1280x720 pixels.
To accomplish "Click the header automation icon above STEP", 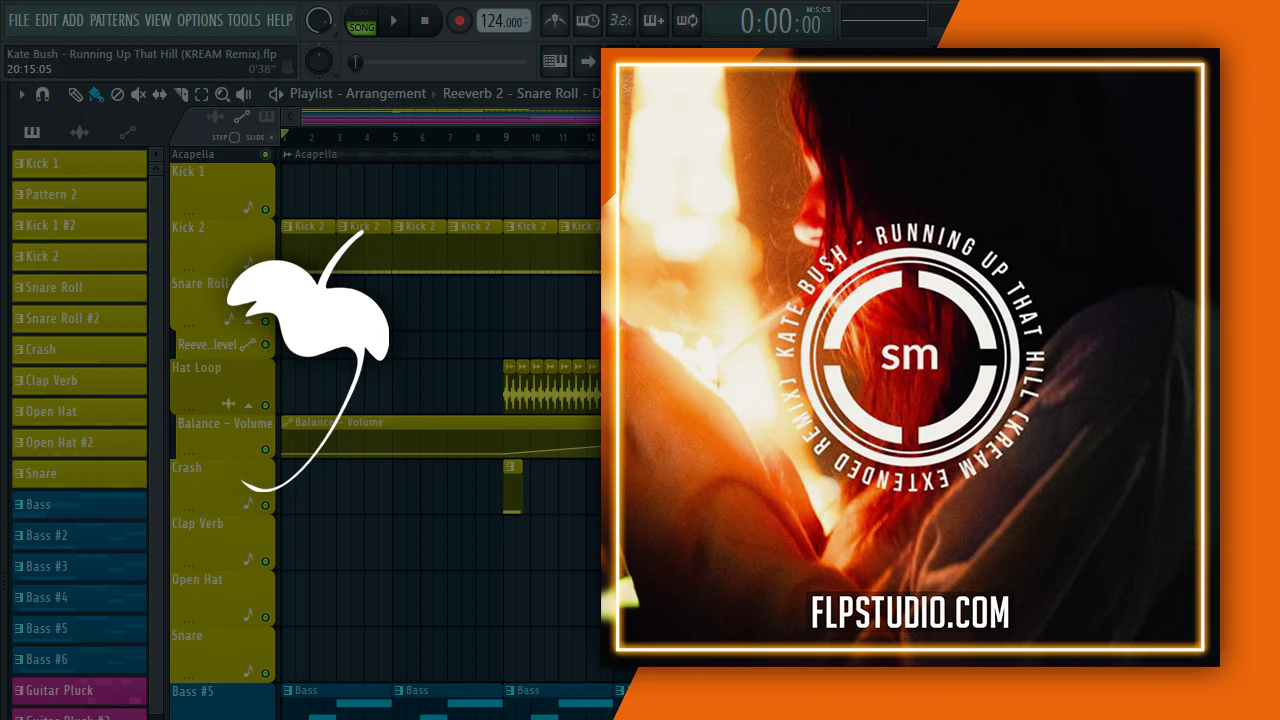I will coord(241,117).
